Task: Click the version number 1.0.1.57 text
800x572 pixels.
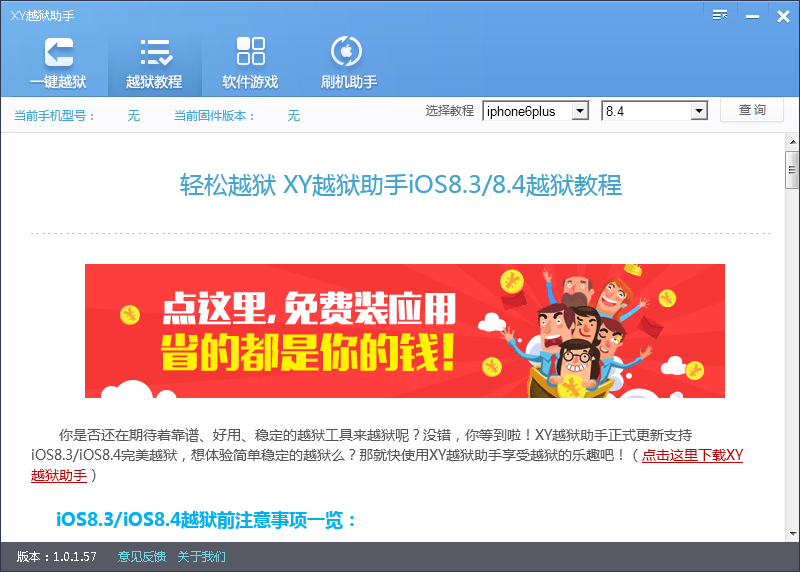Action: pos(72,557)
